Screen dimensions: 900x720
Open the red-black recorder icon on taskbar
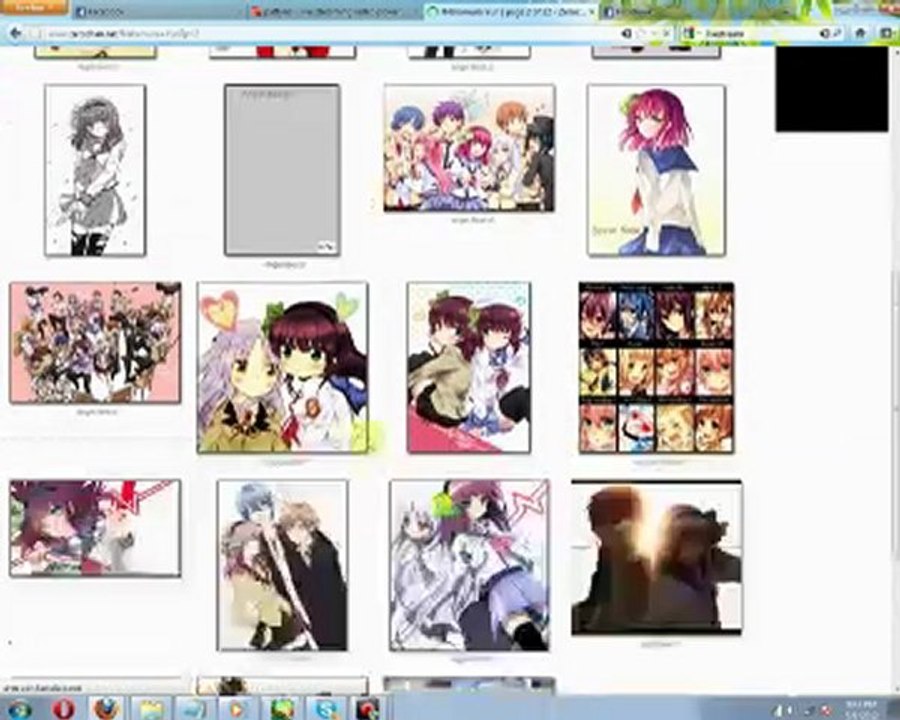point(367,709)
